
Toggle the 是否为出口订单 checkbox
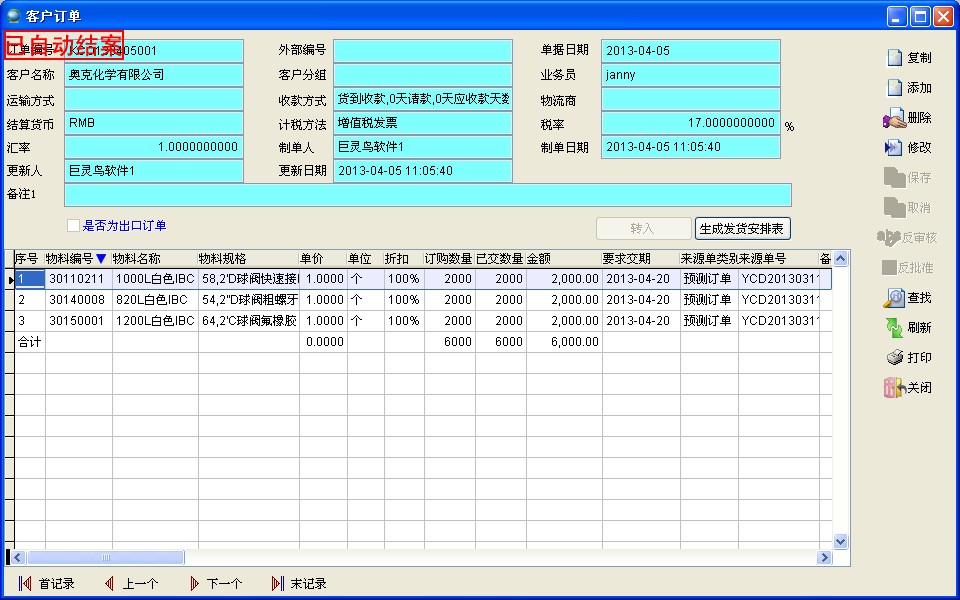(x=73, y=226)
